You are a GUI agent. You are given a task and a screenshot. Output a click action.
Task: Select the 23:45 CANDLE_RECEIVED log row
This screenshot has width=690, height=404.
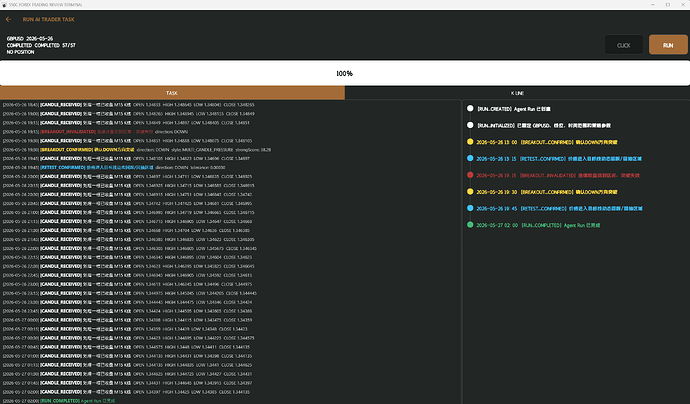(x=128, y=311)
